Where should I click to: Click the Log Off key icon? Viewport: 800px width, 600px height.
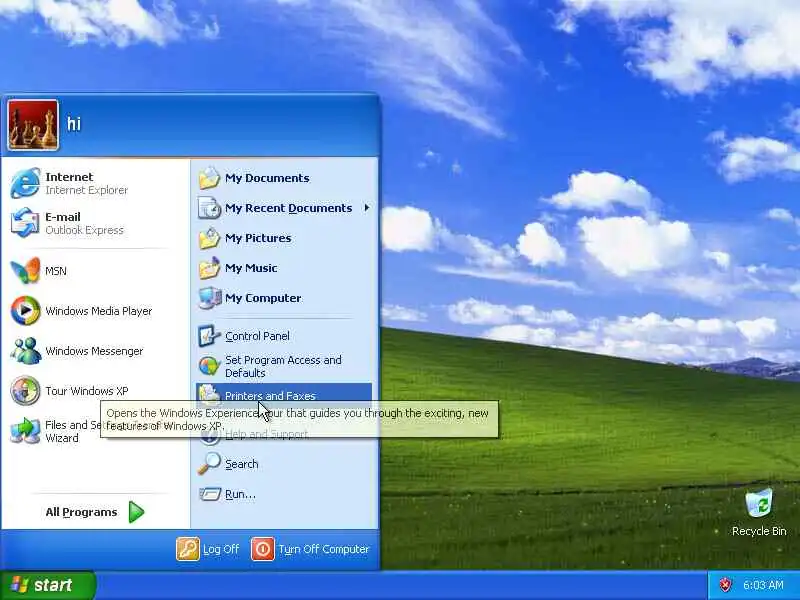point(188,549)
